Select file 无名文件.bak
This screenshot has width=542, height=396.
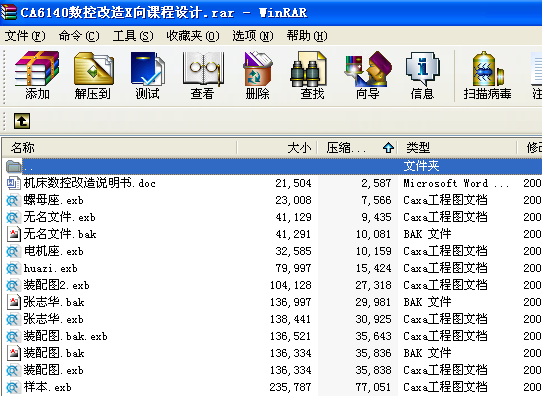[60, 234]
